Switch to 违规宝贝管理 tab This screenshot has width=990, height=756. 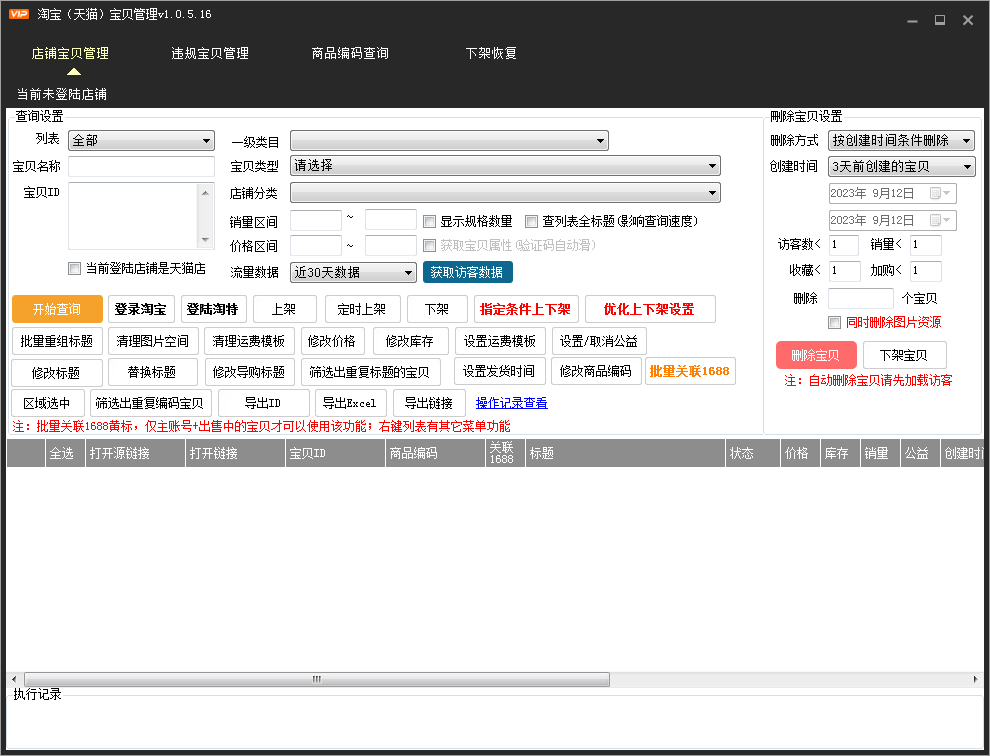point(210,54)
